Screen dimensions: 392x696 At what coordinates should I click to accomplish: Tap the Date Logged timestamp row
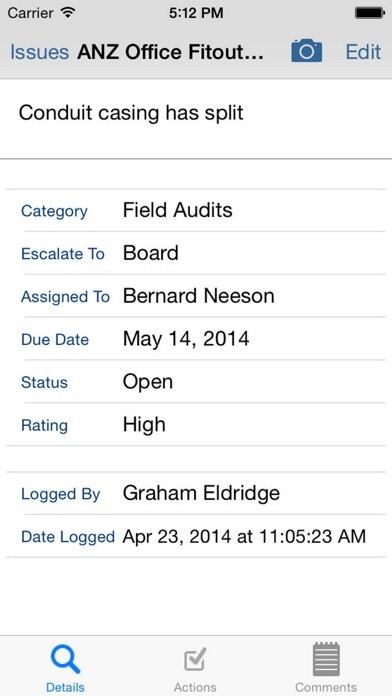coord(196,536)
